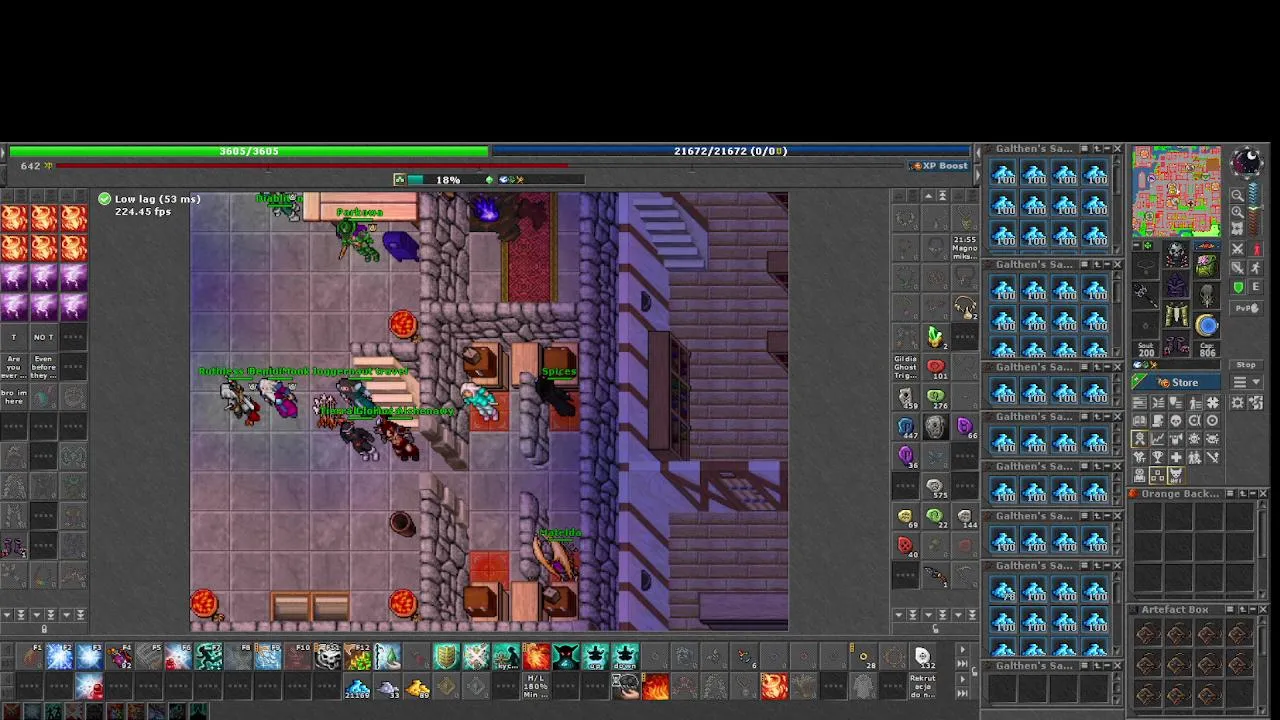
Task: Use the F11 skull hotkey
Action: coord(328,657)
